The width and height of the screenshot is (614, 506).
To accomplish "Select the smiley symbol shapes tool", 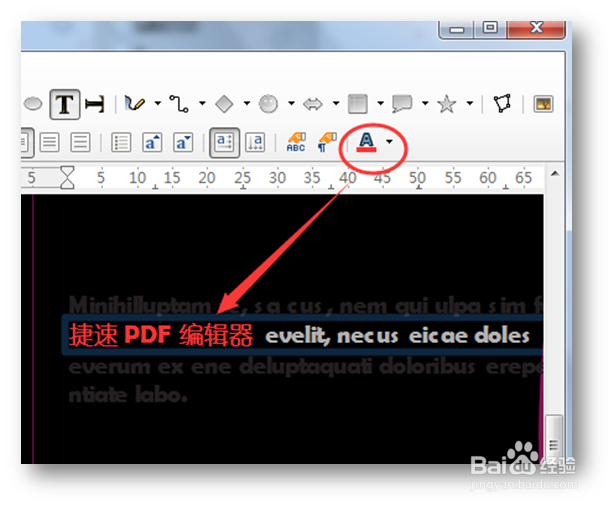I will (268, 104).
